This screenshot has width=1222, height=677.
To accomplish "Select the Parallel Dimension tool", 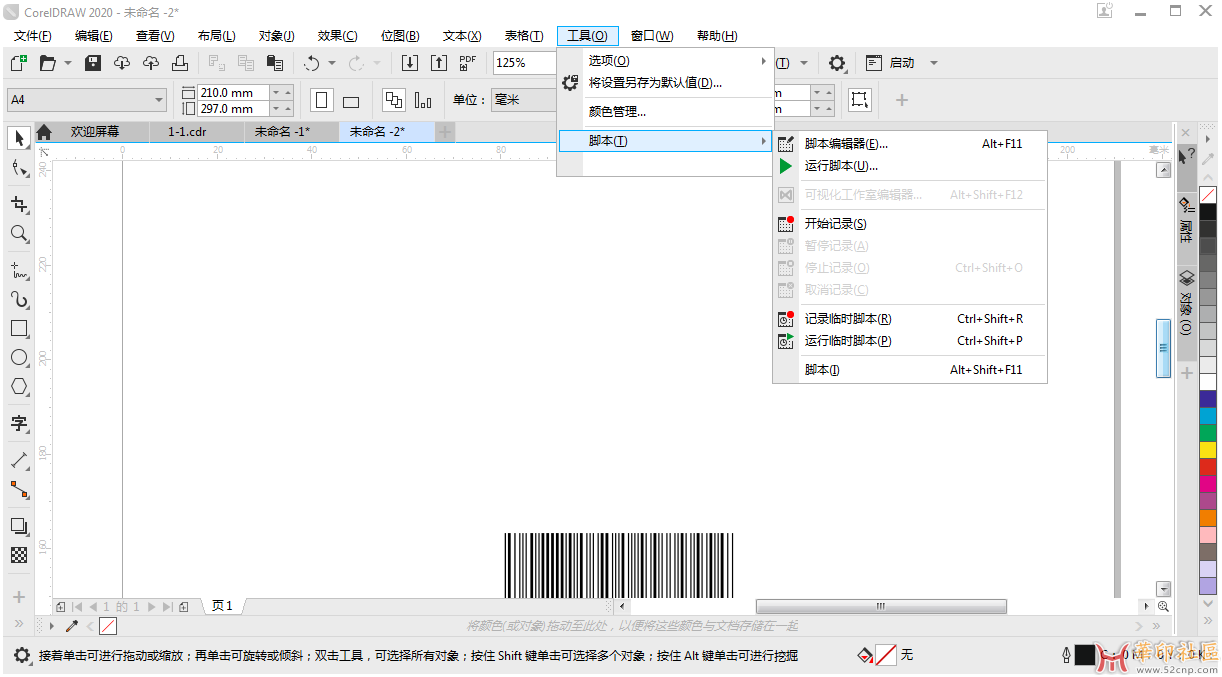I will [18, 460].
